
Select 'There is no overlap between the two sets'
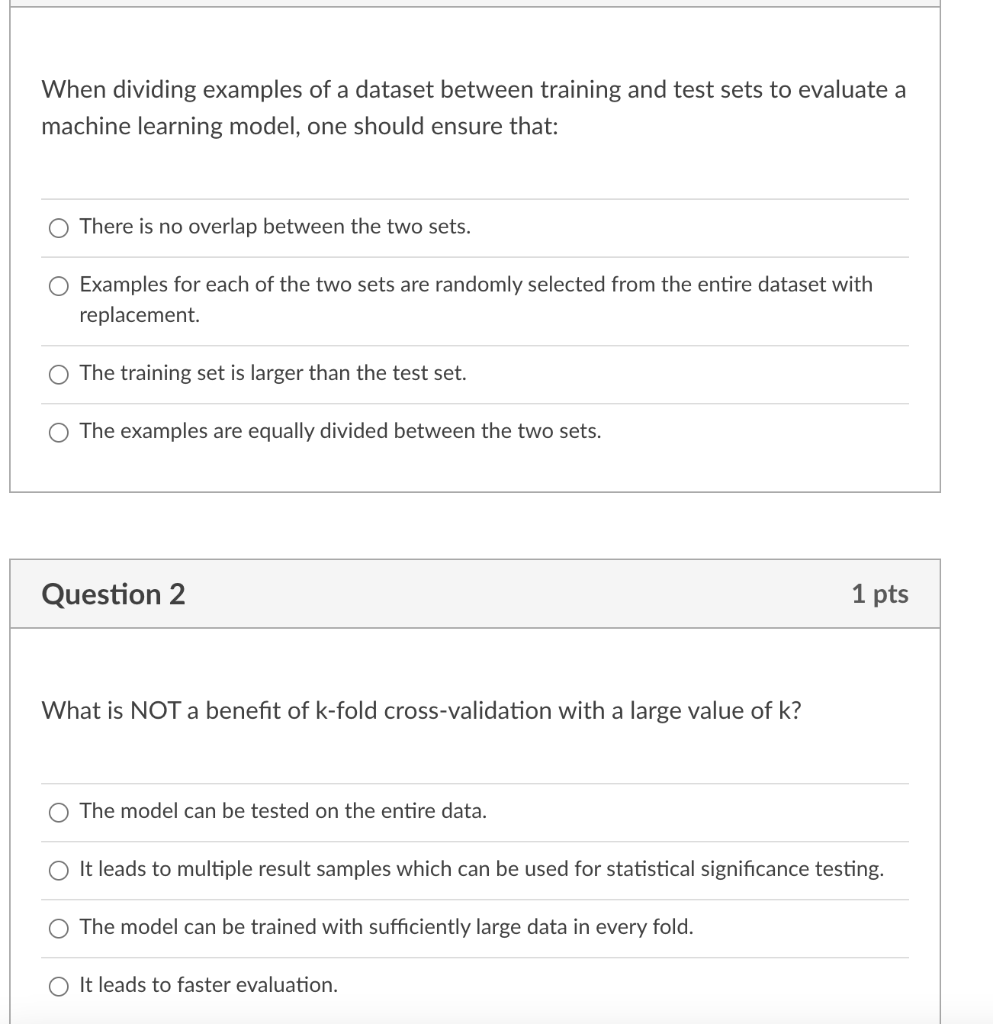[59, 227]
